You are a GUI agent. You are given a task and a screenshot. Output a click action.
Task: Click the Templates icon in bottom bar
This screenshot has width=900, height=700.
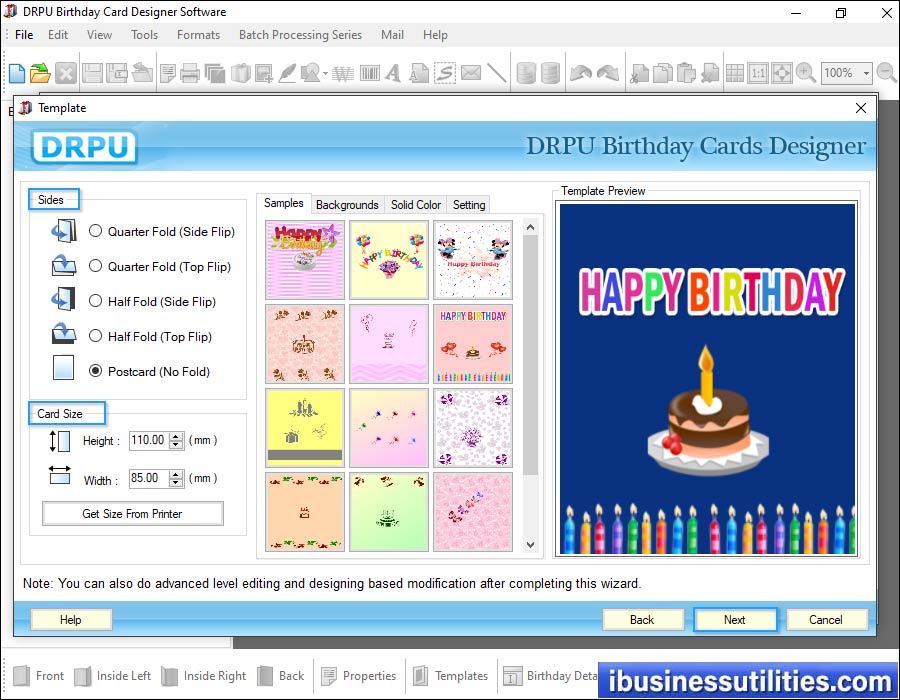coord(449,676)
